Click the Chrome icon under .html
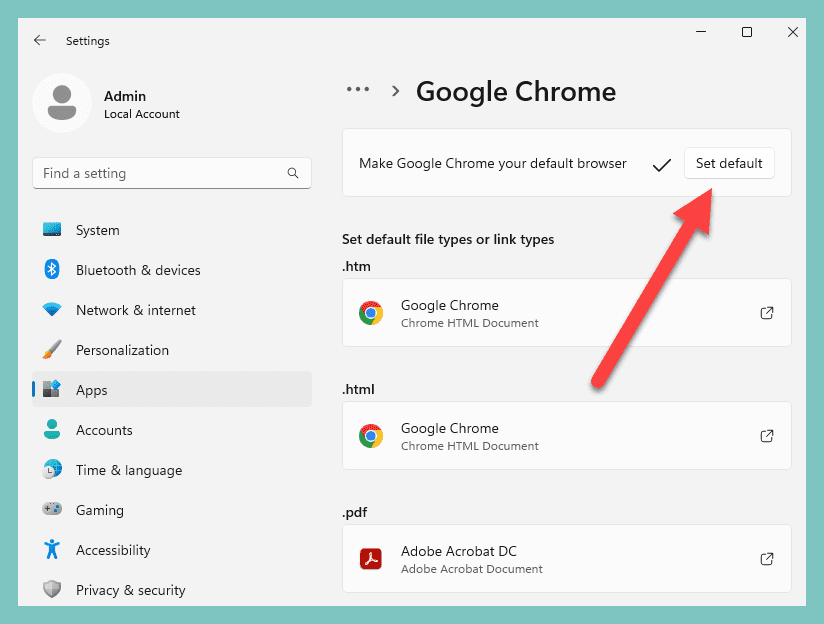The width and height of the screenshot is (824, 624). (371, 436)
